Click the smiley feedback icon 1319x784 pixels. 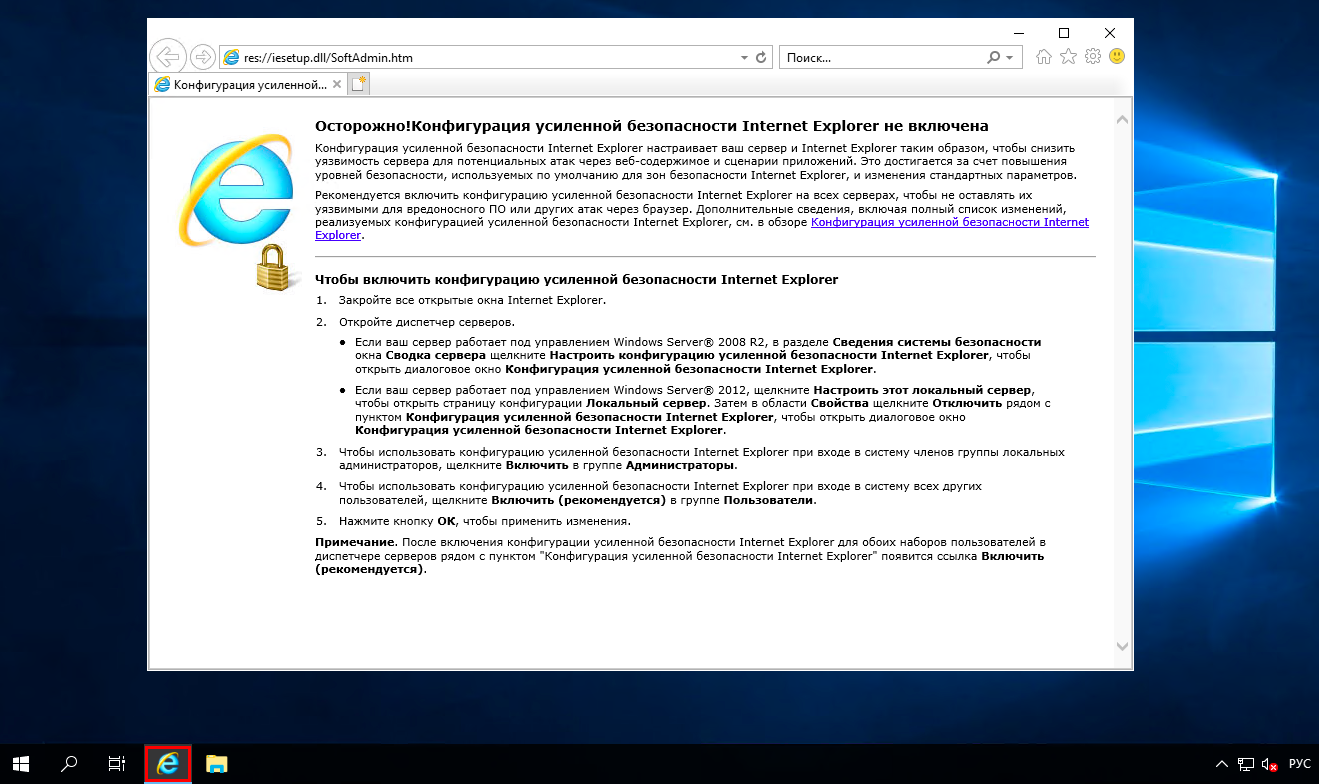coord(1117,57)
